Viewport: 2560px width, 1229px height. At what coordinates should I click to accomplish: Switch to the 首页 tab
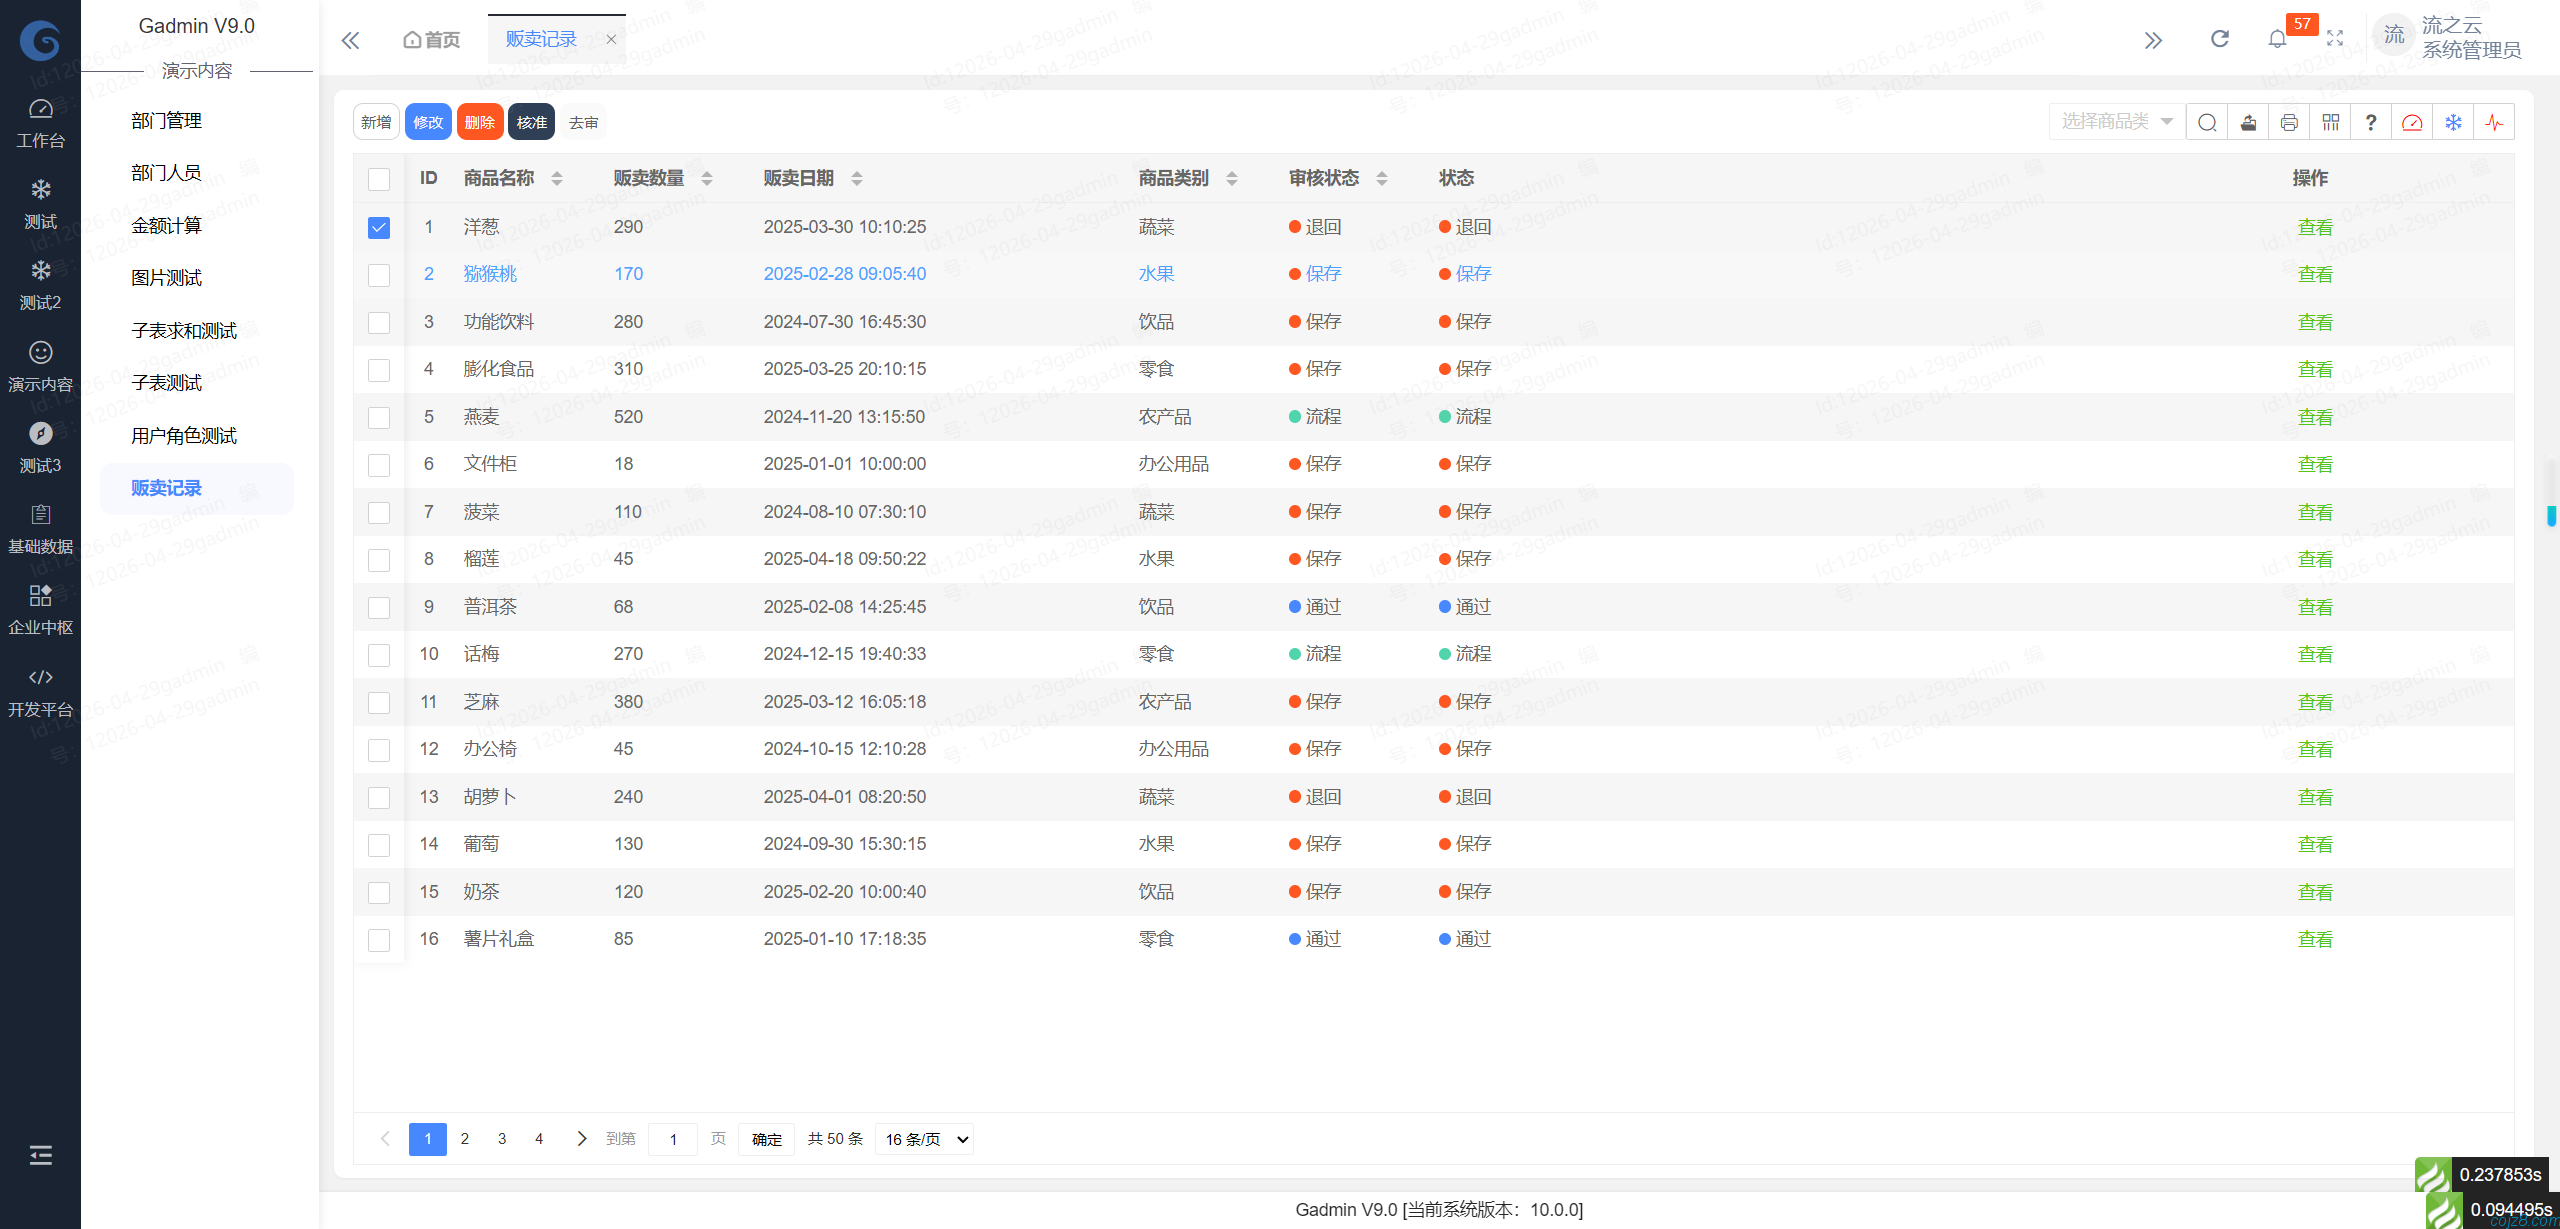coord(430,39)
